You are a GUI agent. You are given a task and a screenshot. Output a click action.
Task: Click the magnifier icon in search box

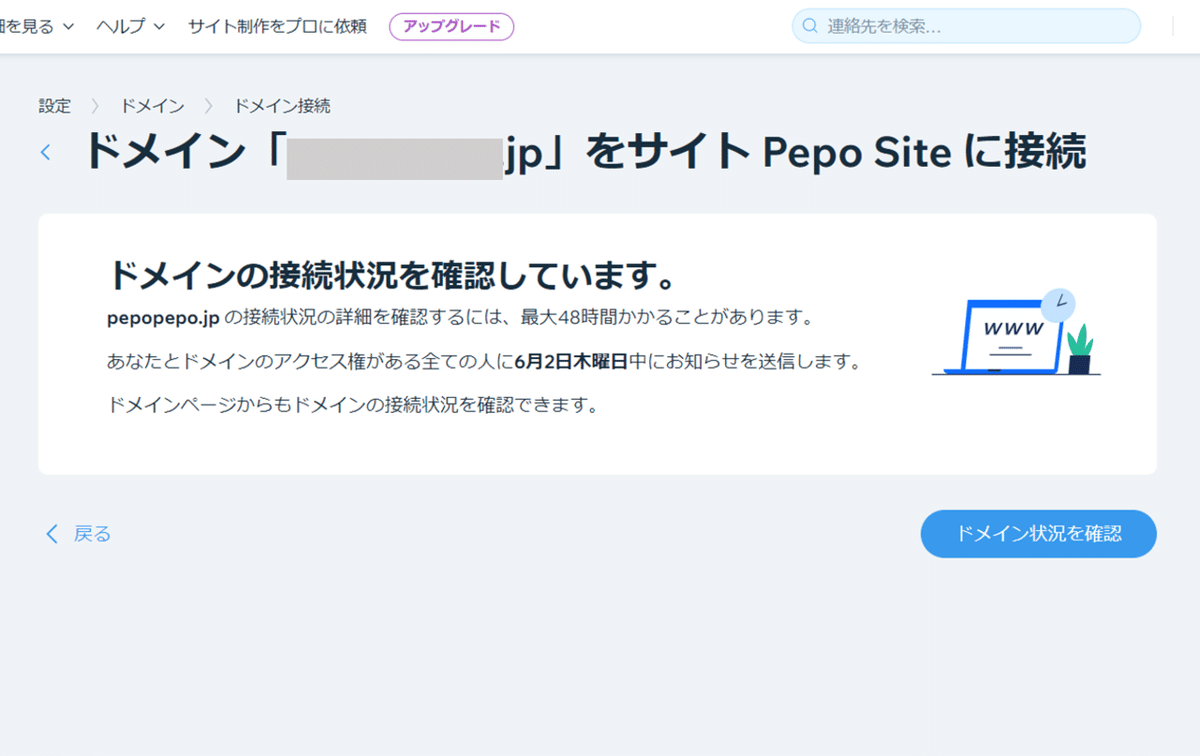pos(810,26)
